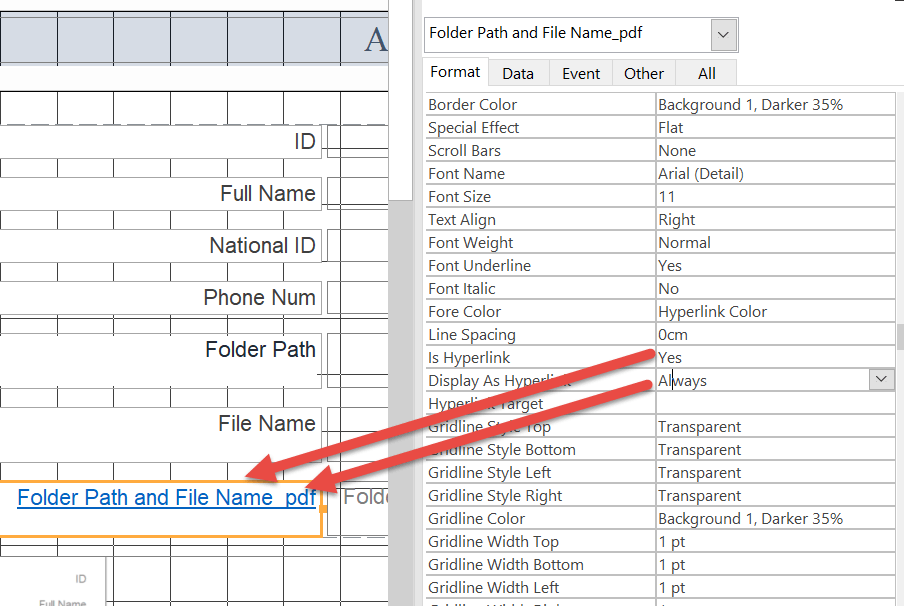
Task: Click the National ID text box in the form
Action: 357,245
